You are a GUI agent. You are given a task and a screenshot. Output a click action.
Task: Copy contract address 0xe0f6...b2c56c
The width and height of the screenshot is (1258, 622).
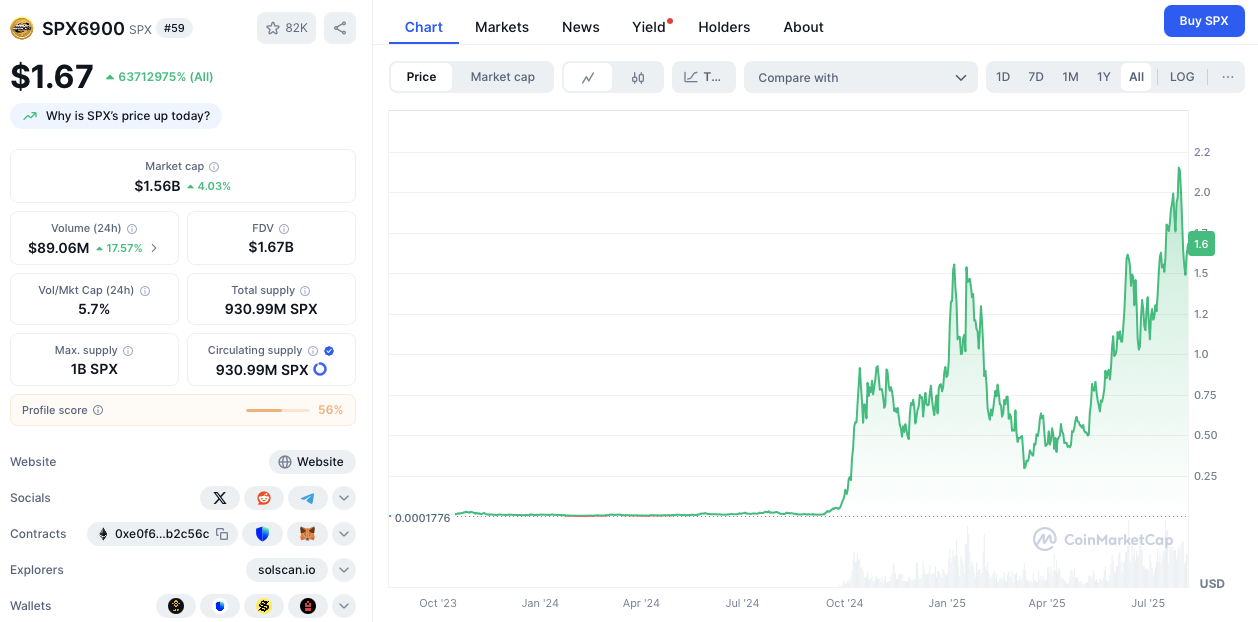222,534
